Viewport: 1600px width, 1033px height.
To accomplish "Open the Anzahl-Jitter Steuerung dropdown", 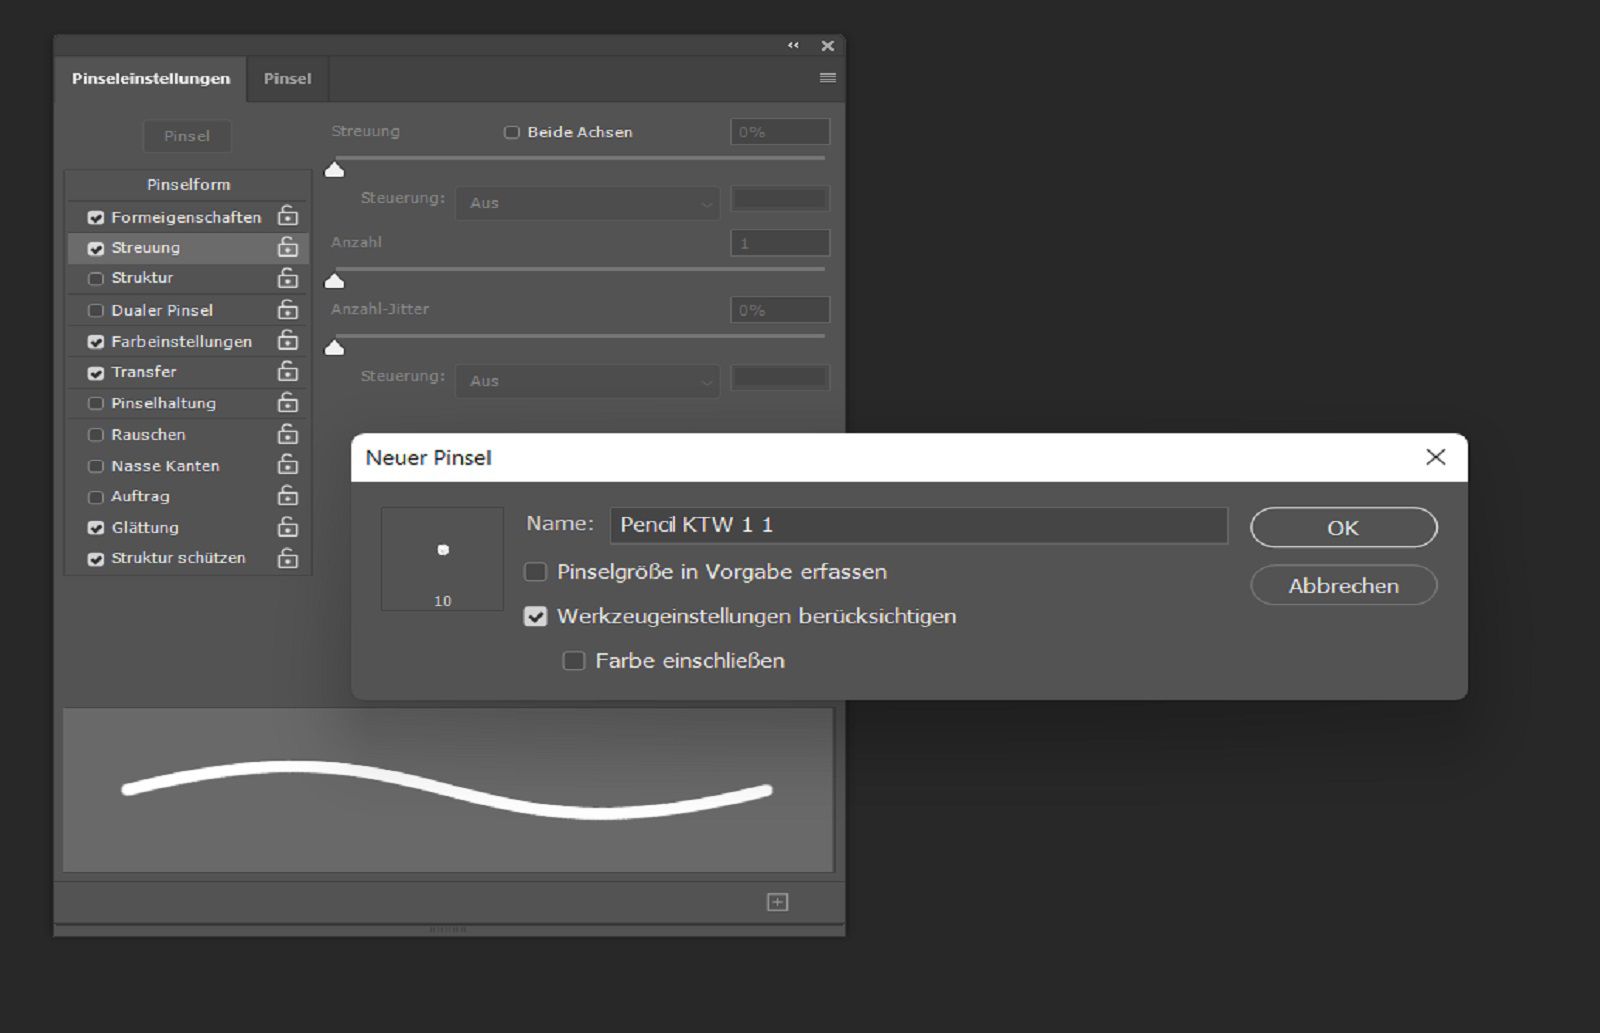I will pyautogui.click(x=588, y=381).
